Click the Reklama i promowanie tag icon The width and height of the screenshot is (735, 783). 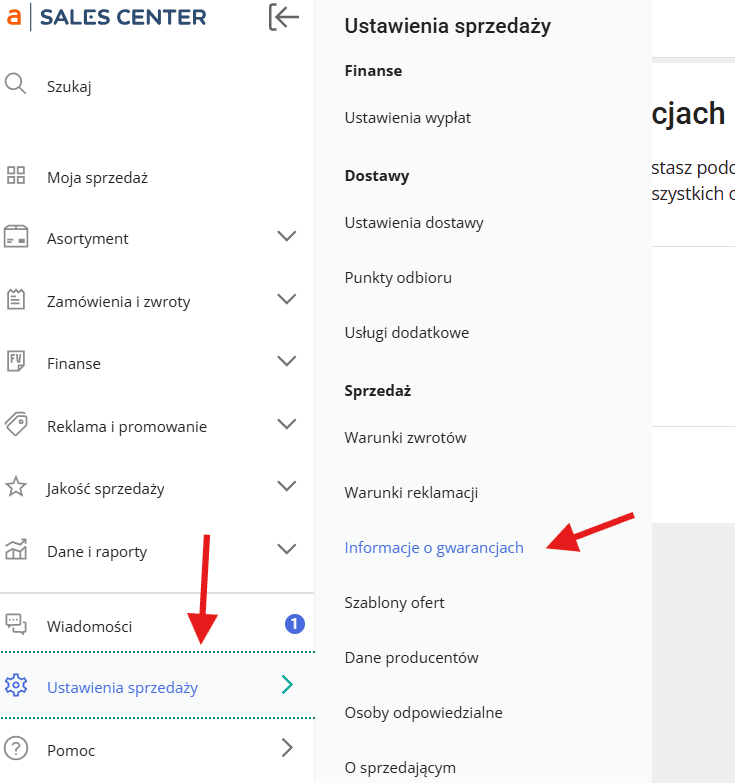16,424
